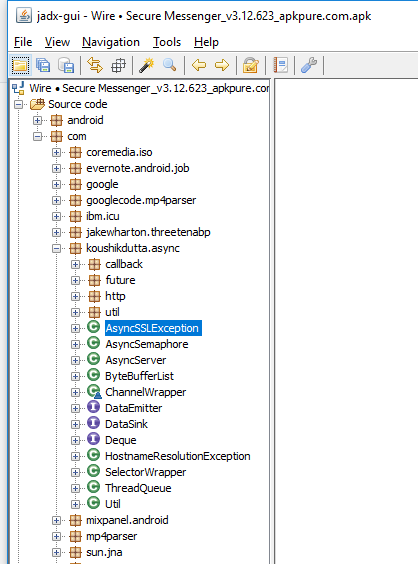Expand the sun.jna package
Viewport: 418px width, 564px height.
click(x=56, y=552)
